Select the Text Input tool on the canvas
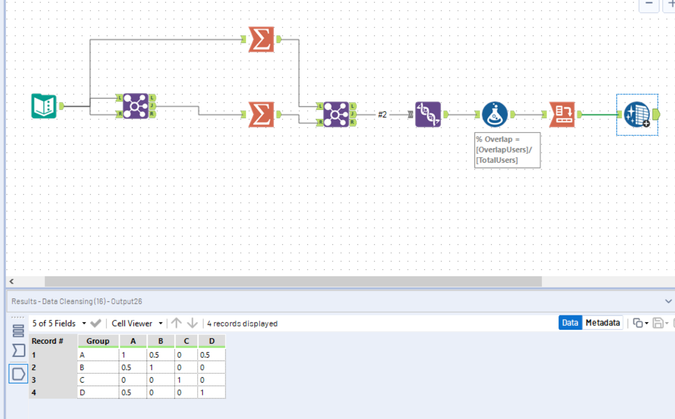 [44, 106]
